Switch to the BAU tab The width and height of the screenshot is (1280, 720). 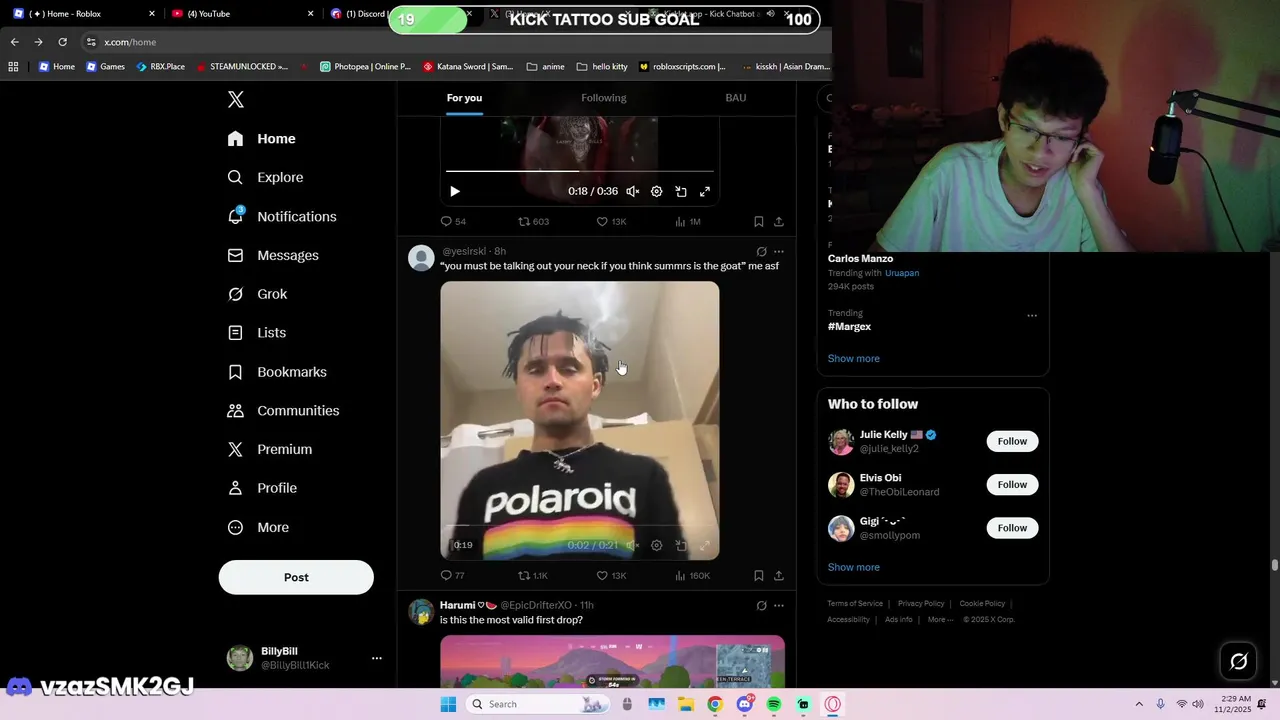click(x=736, y=98)
